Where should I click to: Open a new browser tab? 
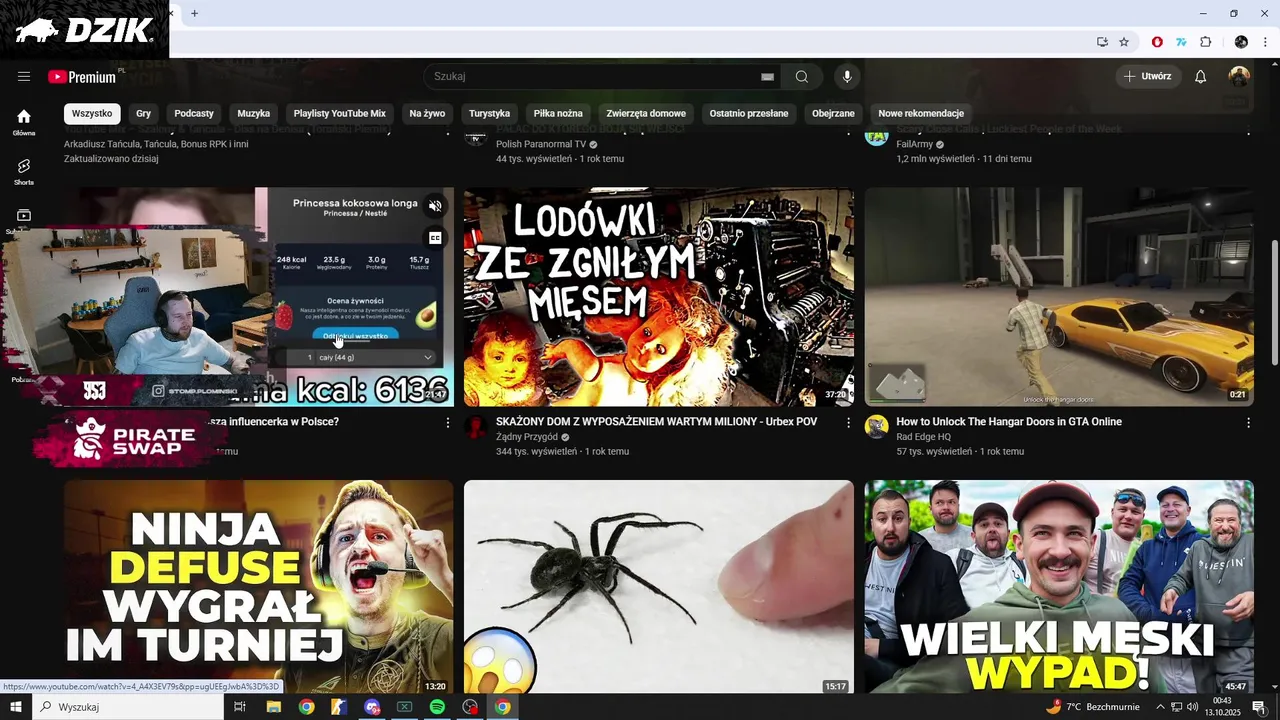click(x=194, y=13)
